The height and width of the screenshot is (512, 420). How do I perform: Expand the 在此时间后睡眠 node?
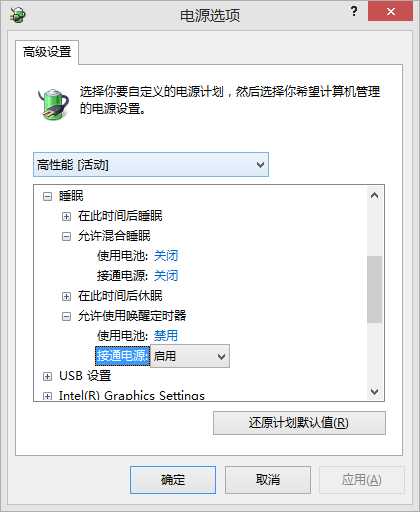[x=66, y=216]
